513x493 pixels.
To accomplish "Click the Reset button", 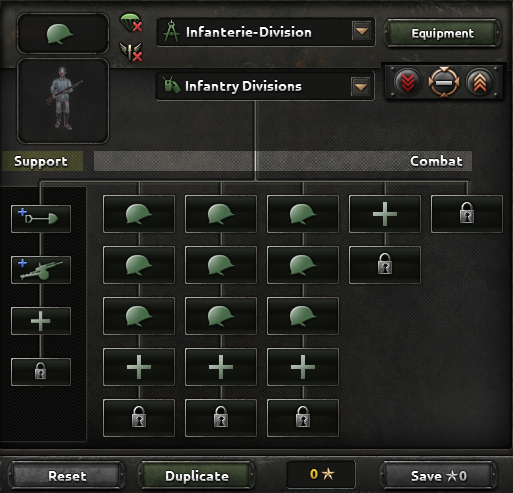I will coord(67,476).
